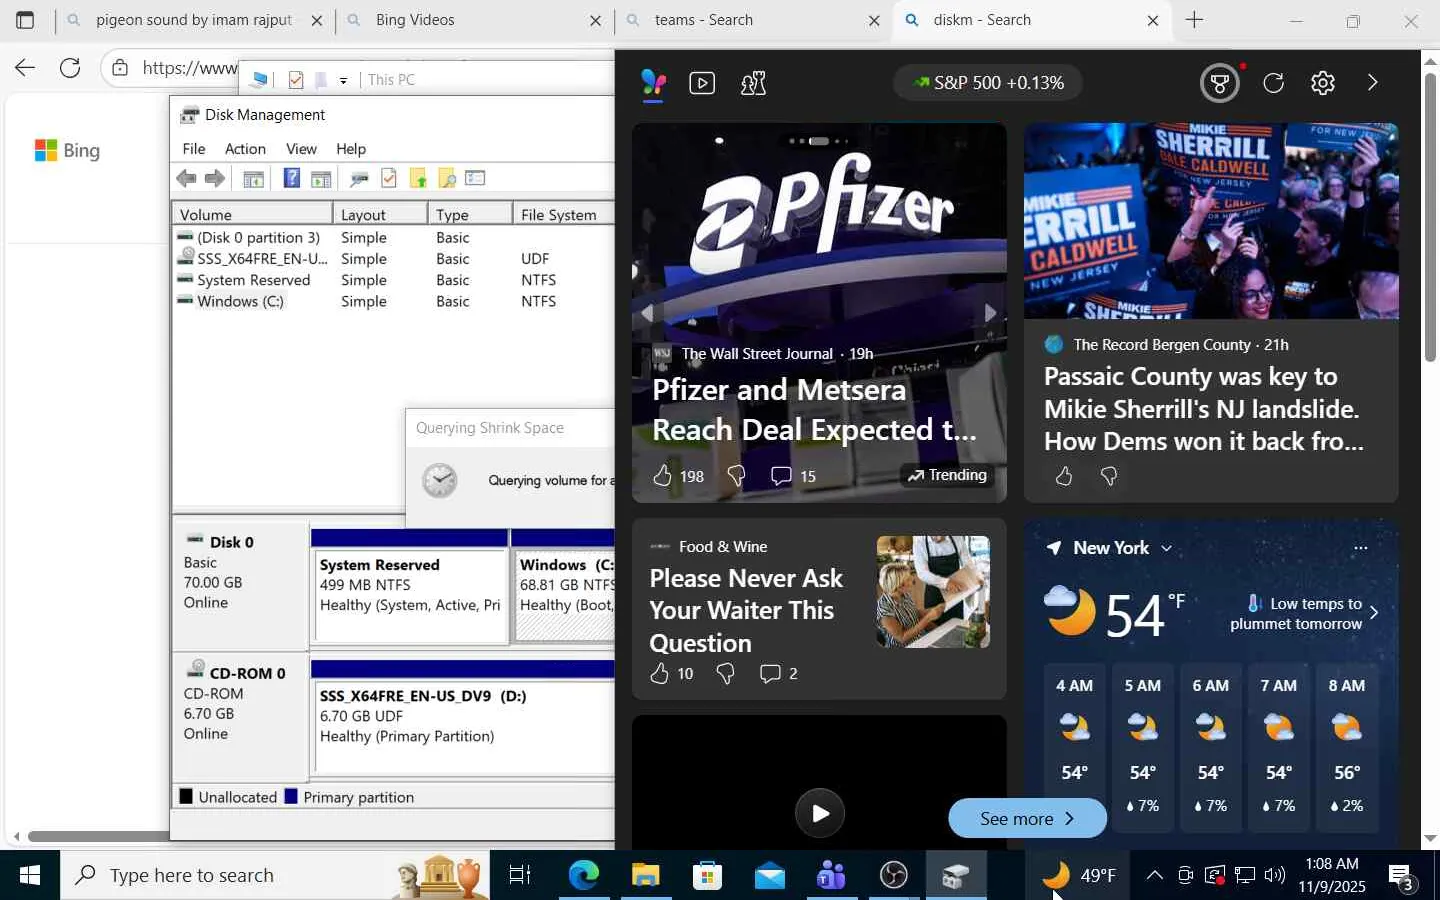
Task: Open Microsoft Teams from the taskbar
Action: [x=831, y=876]
